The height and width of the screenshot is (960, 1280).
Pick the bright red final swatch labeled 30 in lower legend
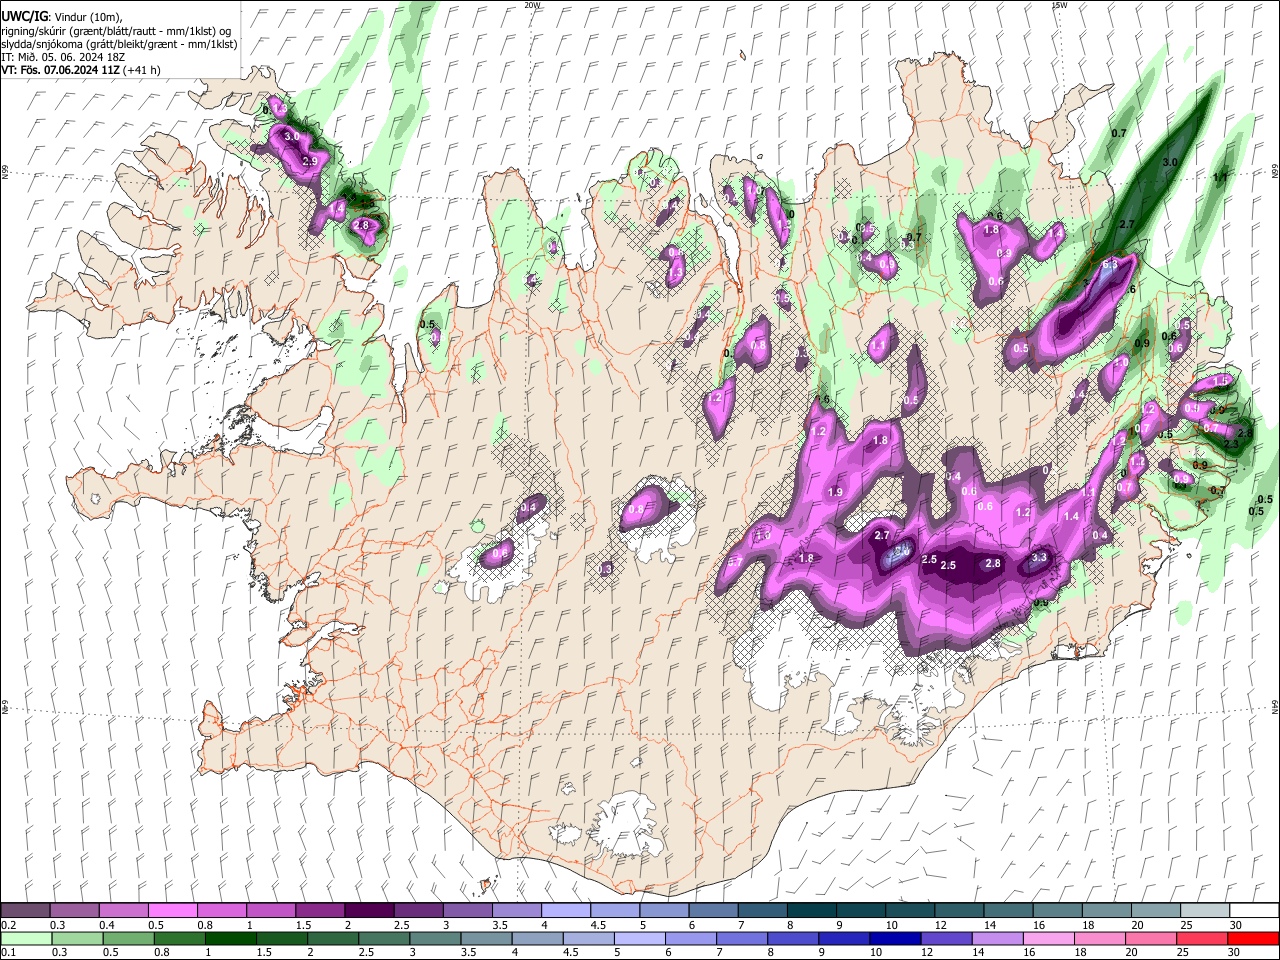click(x=1252, y=938)
